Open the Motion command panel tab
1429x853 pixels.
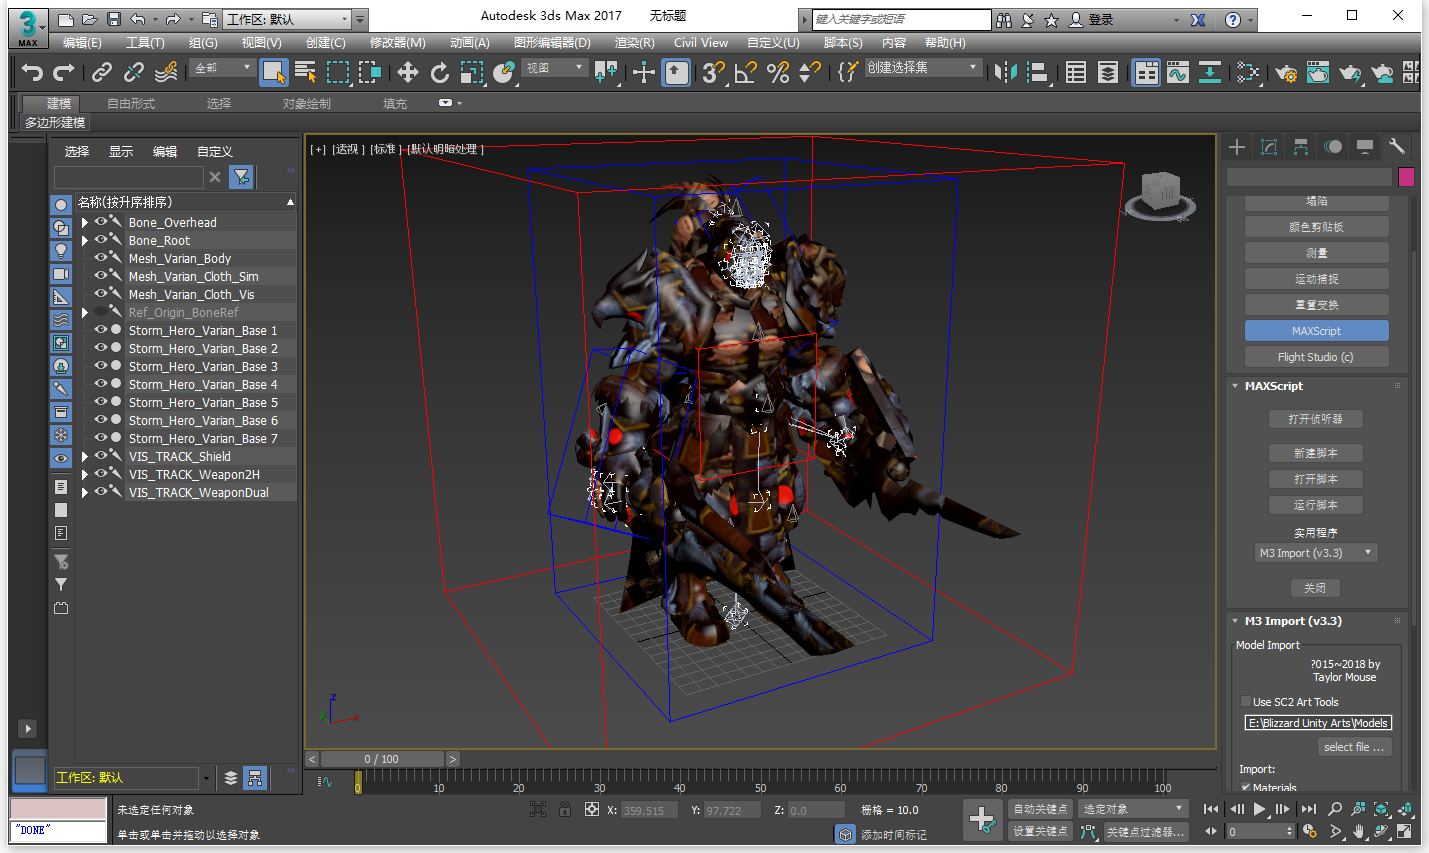point(1333,147)
